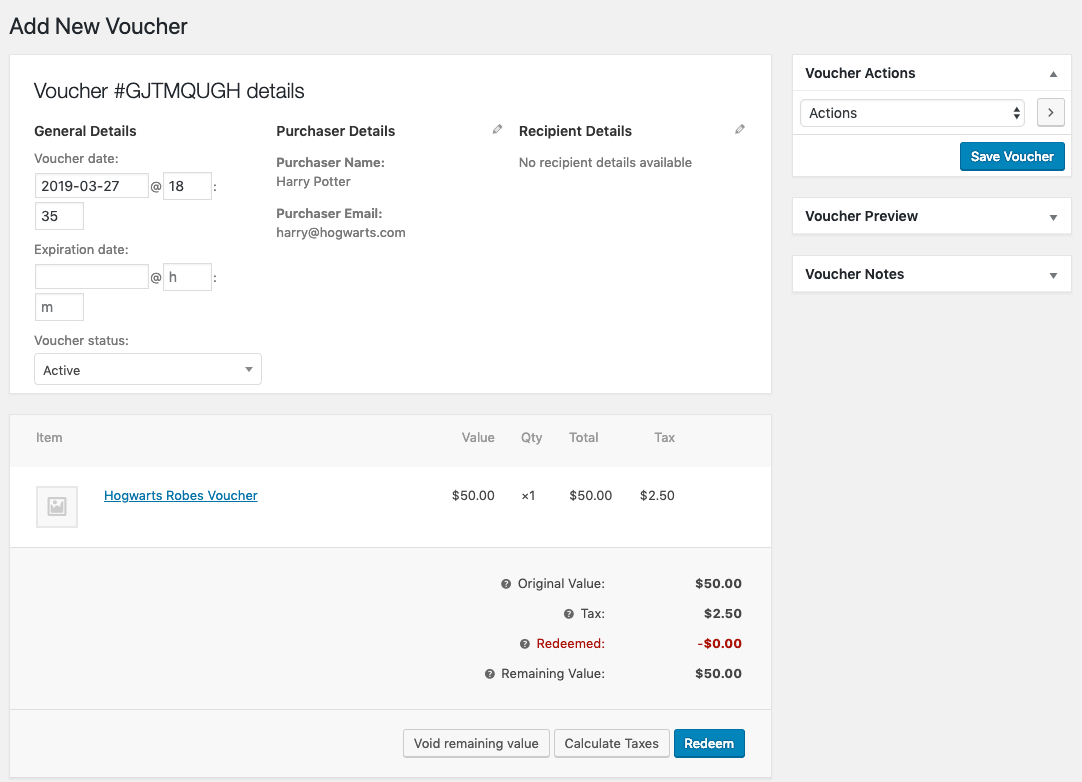Click the recipient details pencil icon
Screen dimensions: 1082x782
[x=739, y=130]
